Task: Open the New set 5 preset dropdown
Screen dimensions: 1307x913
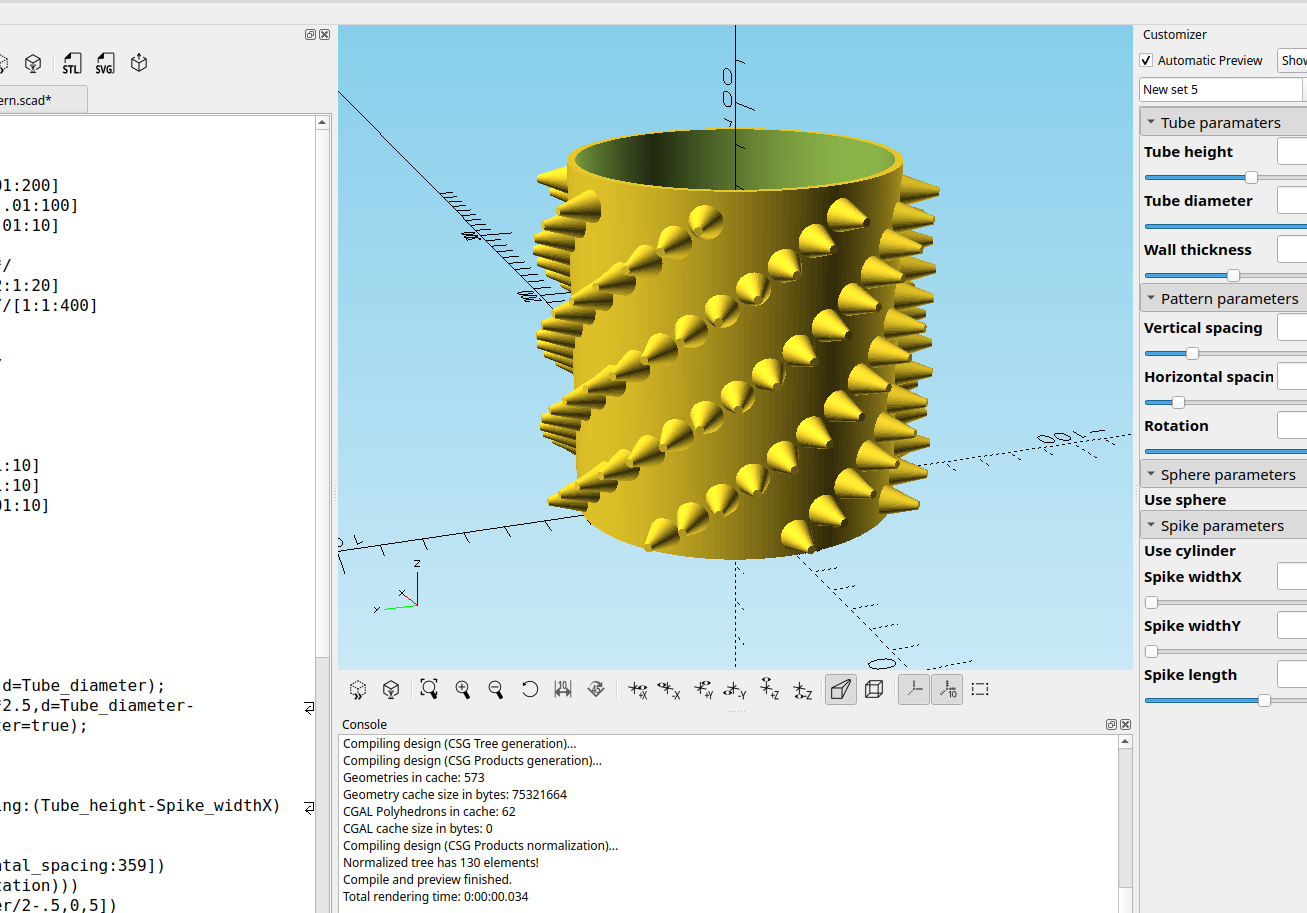Action: tap(1220, 90)
